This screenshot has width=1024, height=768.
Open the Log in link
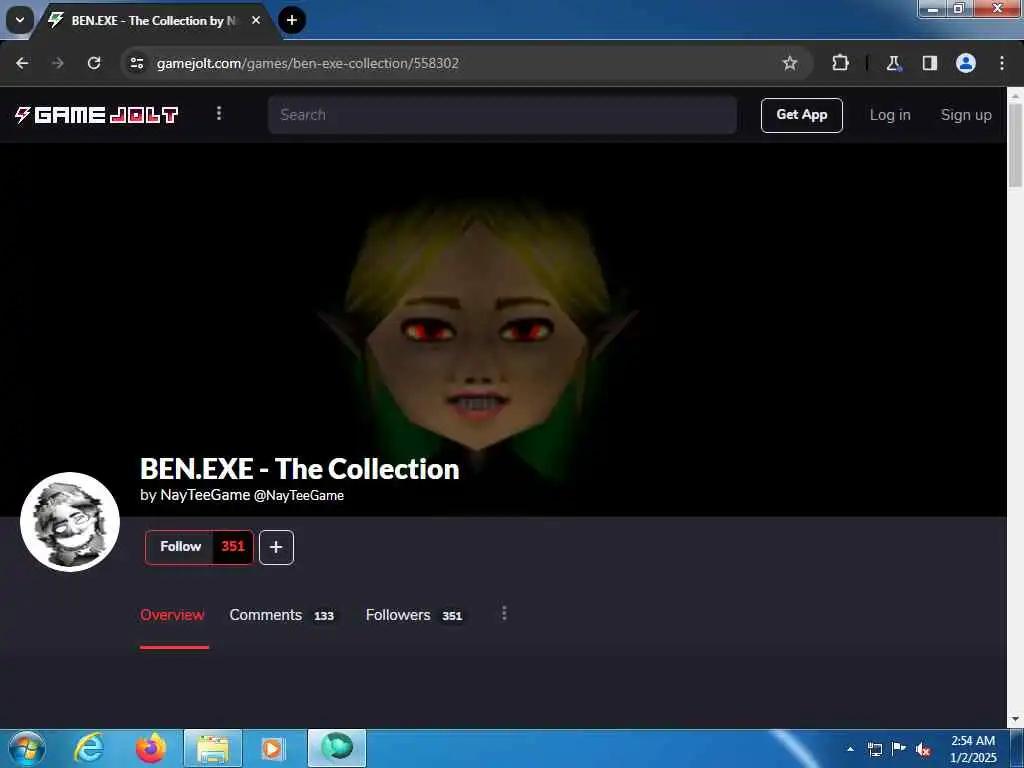tap(889, 115)
